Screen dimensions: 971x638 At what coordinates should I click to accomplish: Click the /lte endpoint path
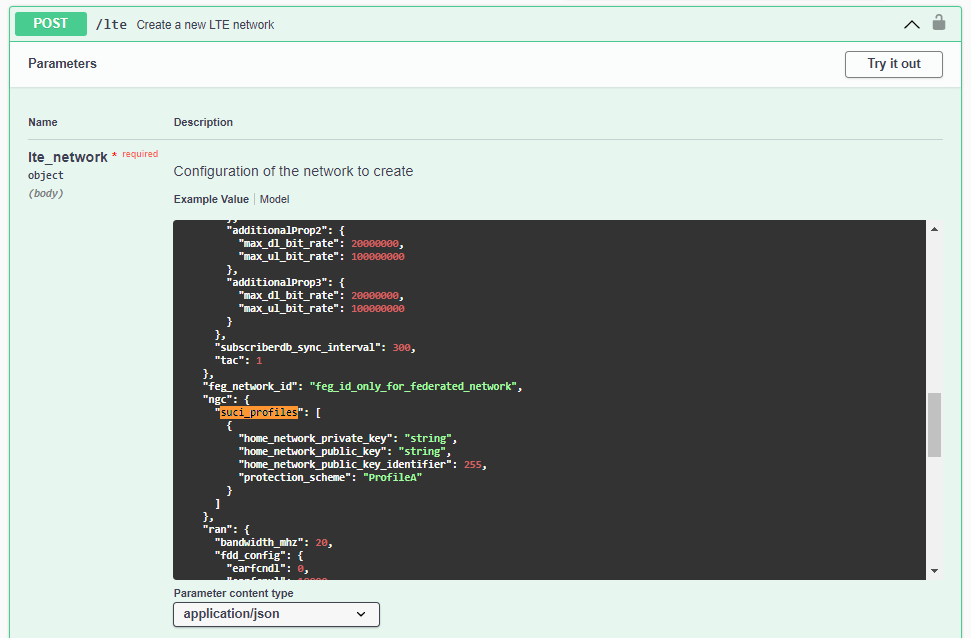[111, 24]
